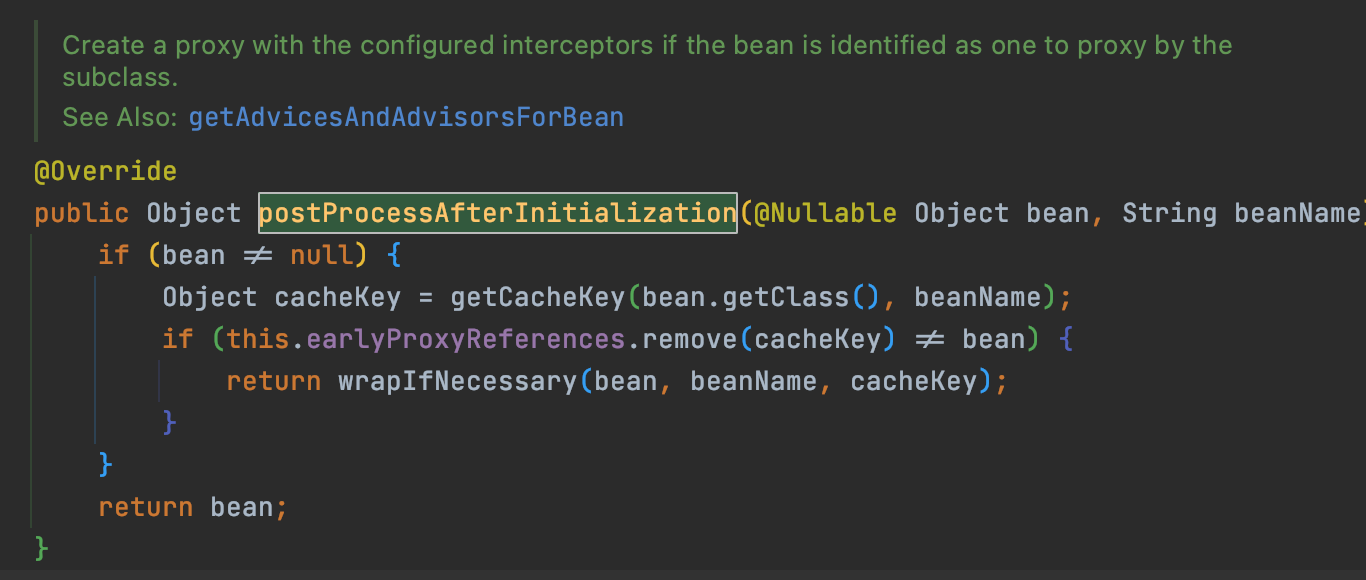Image resolution: width=1366 pixels, height=580 pixels.
Task: Click the 'See Also' documentation label
Action: (x=119, y=117)
